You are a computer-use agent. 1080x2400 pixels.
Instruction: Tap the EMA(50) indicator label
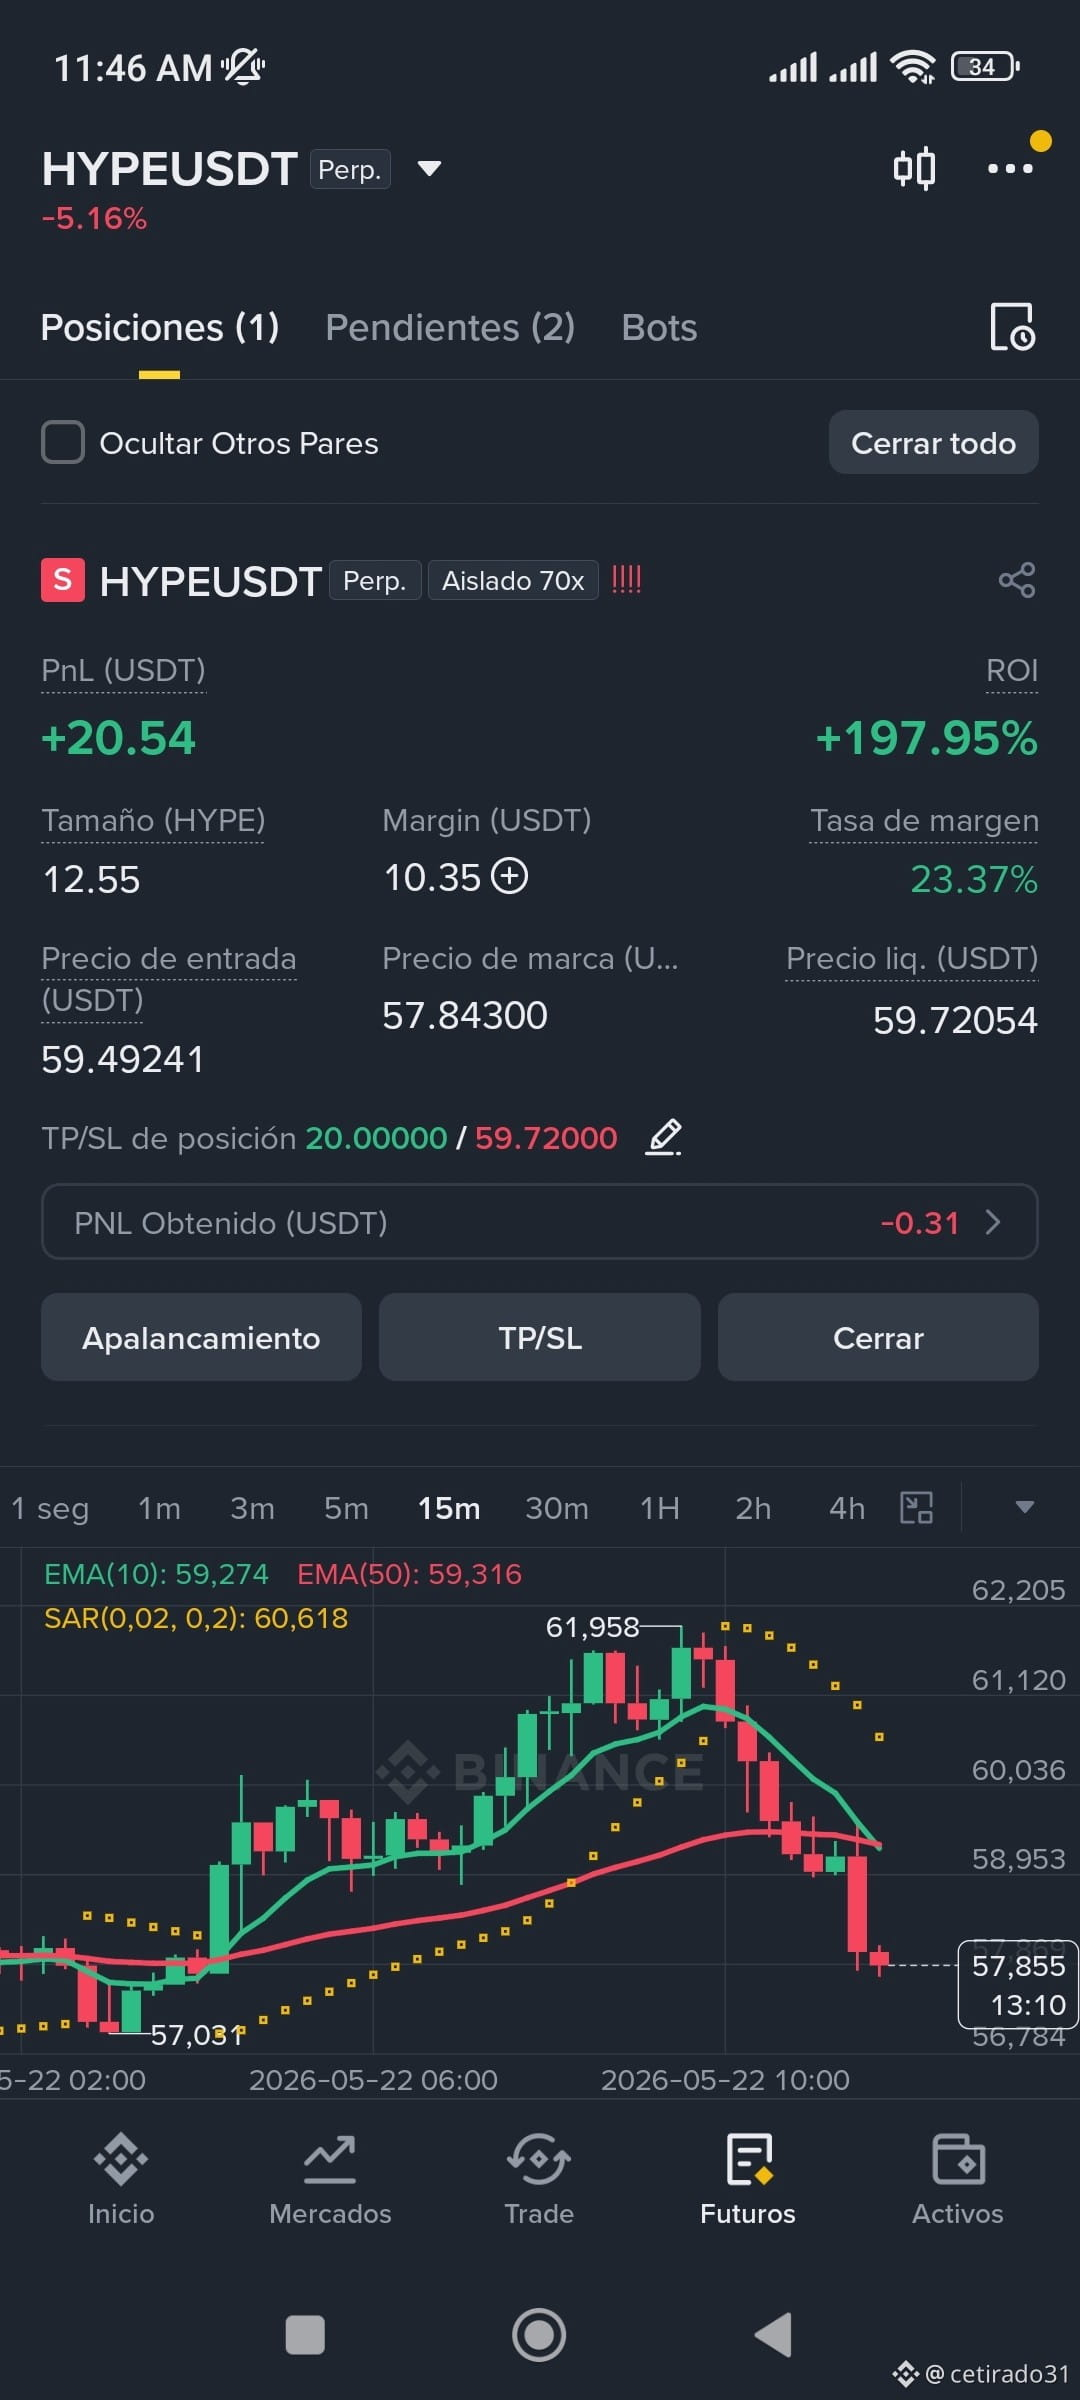(409, 1574)
